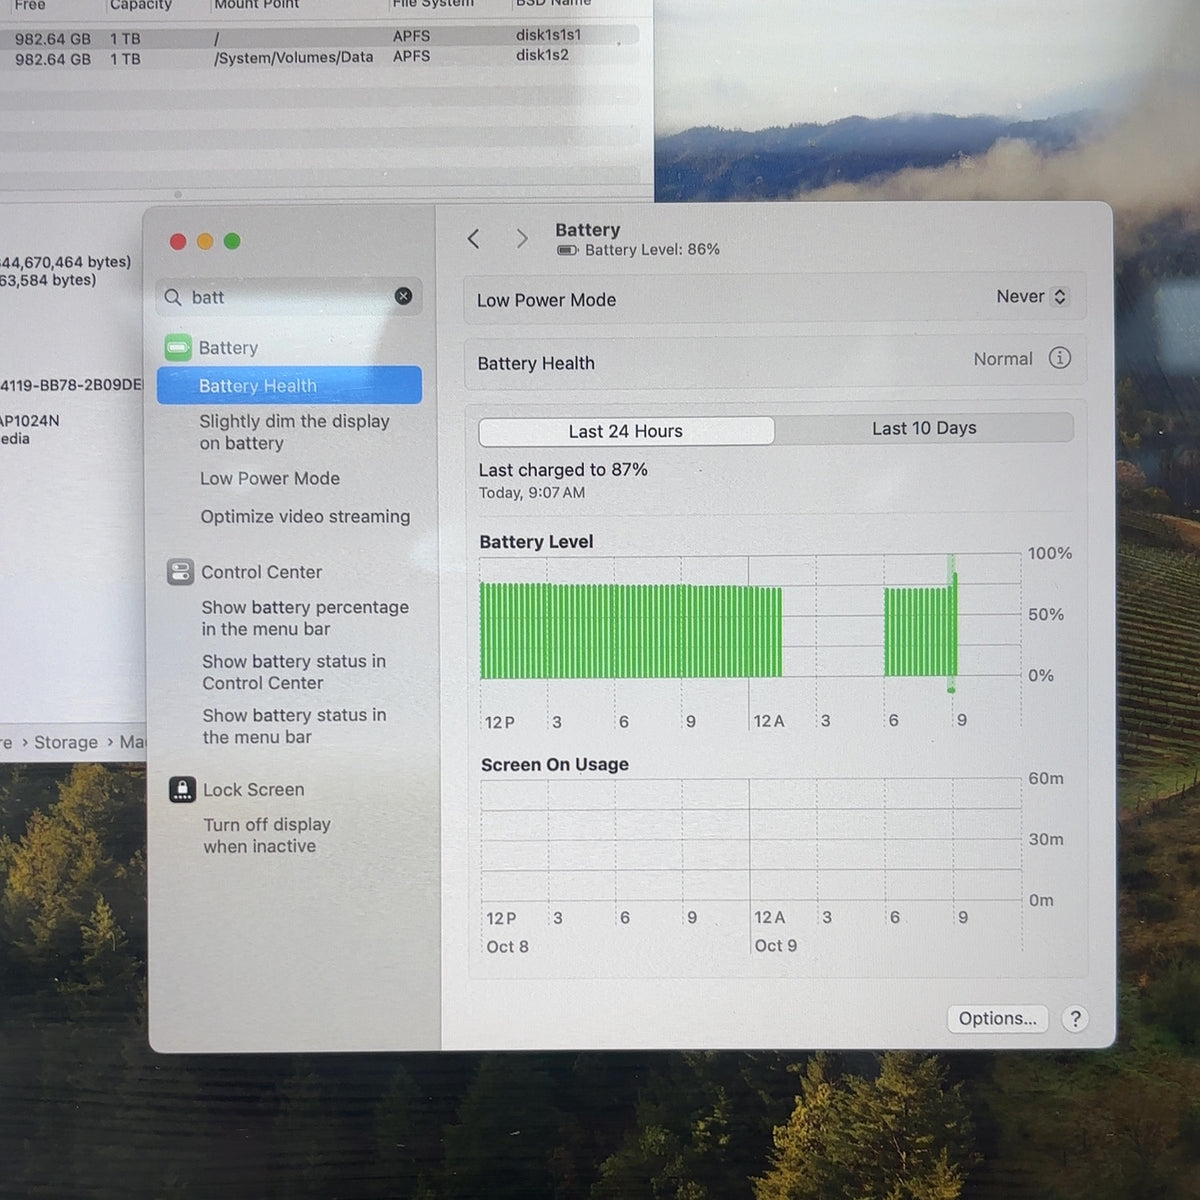The image size is (1200, 1200).
Task: Click the Battery Level: 86% subtitle
Action: point(652,249)
